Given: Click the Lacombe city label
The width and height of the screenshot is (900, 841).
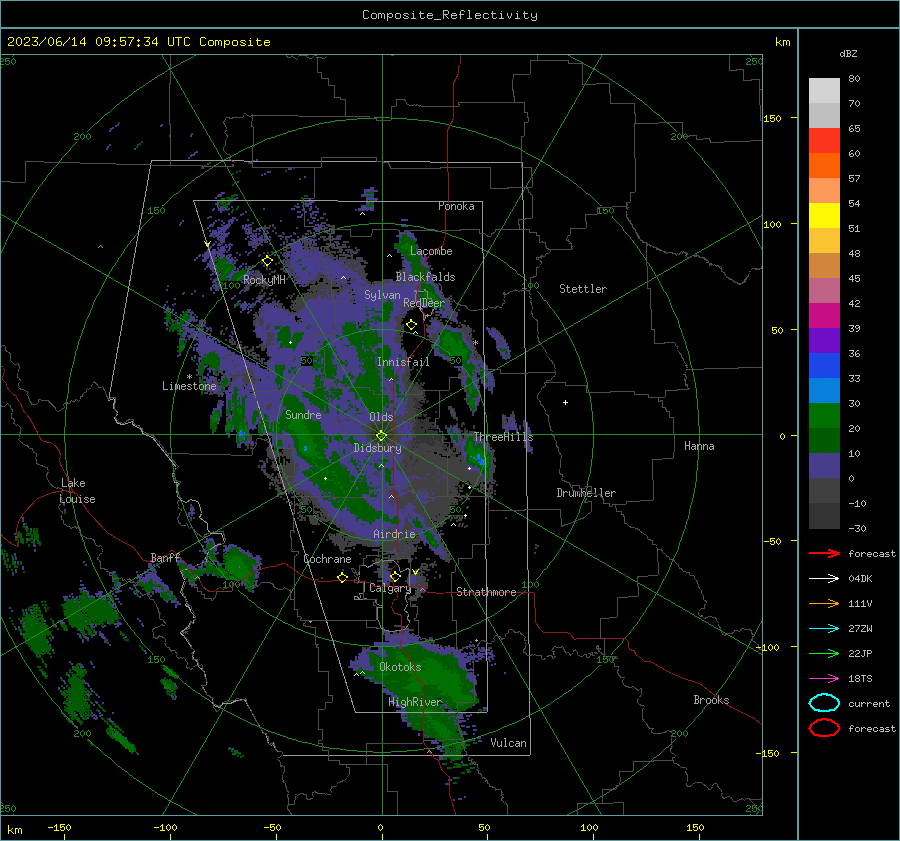Looking at the screenshot, I should tap(431, 251).
